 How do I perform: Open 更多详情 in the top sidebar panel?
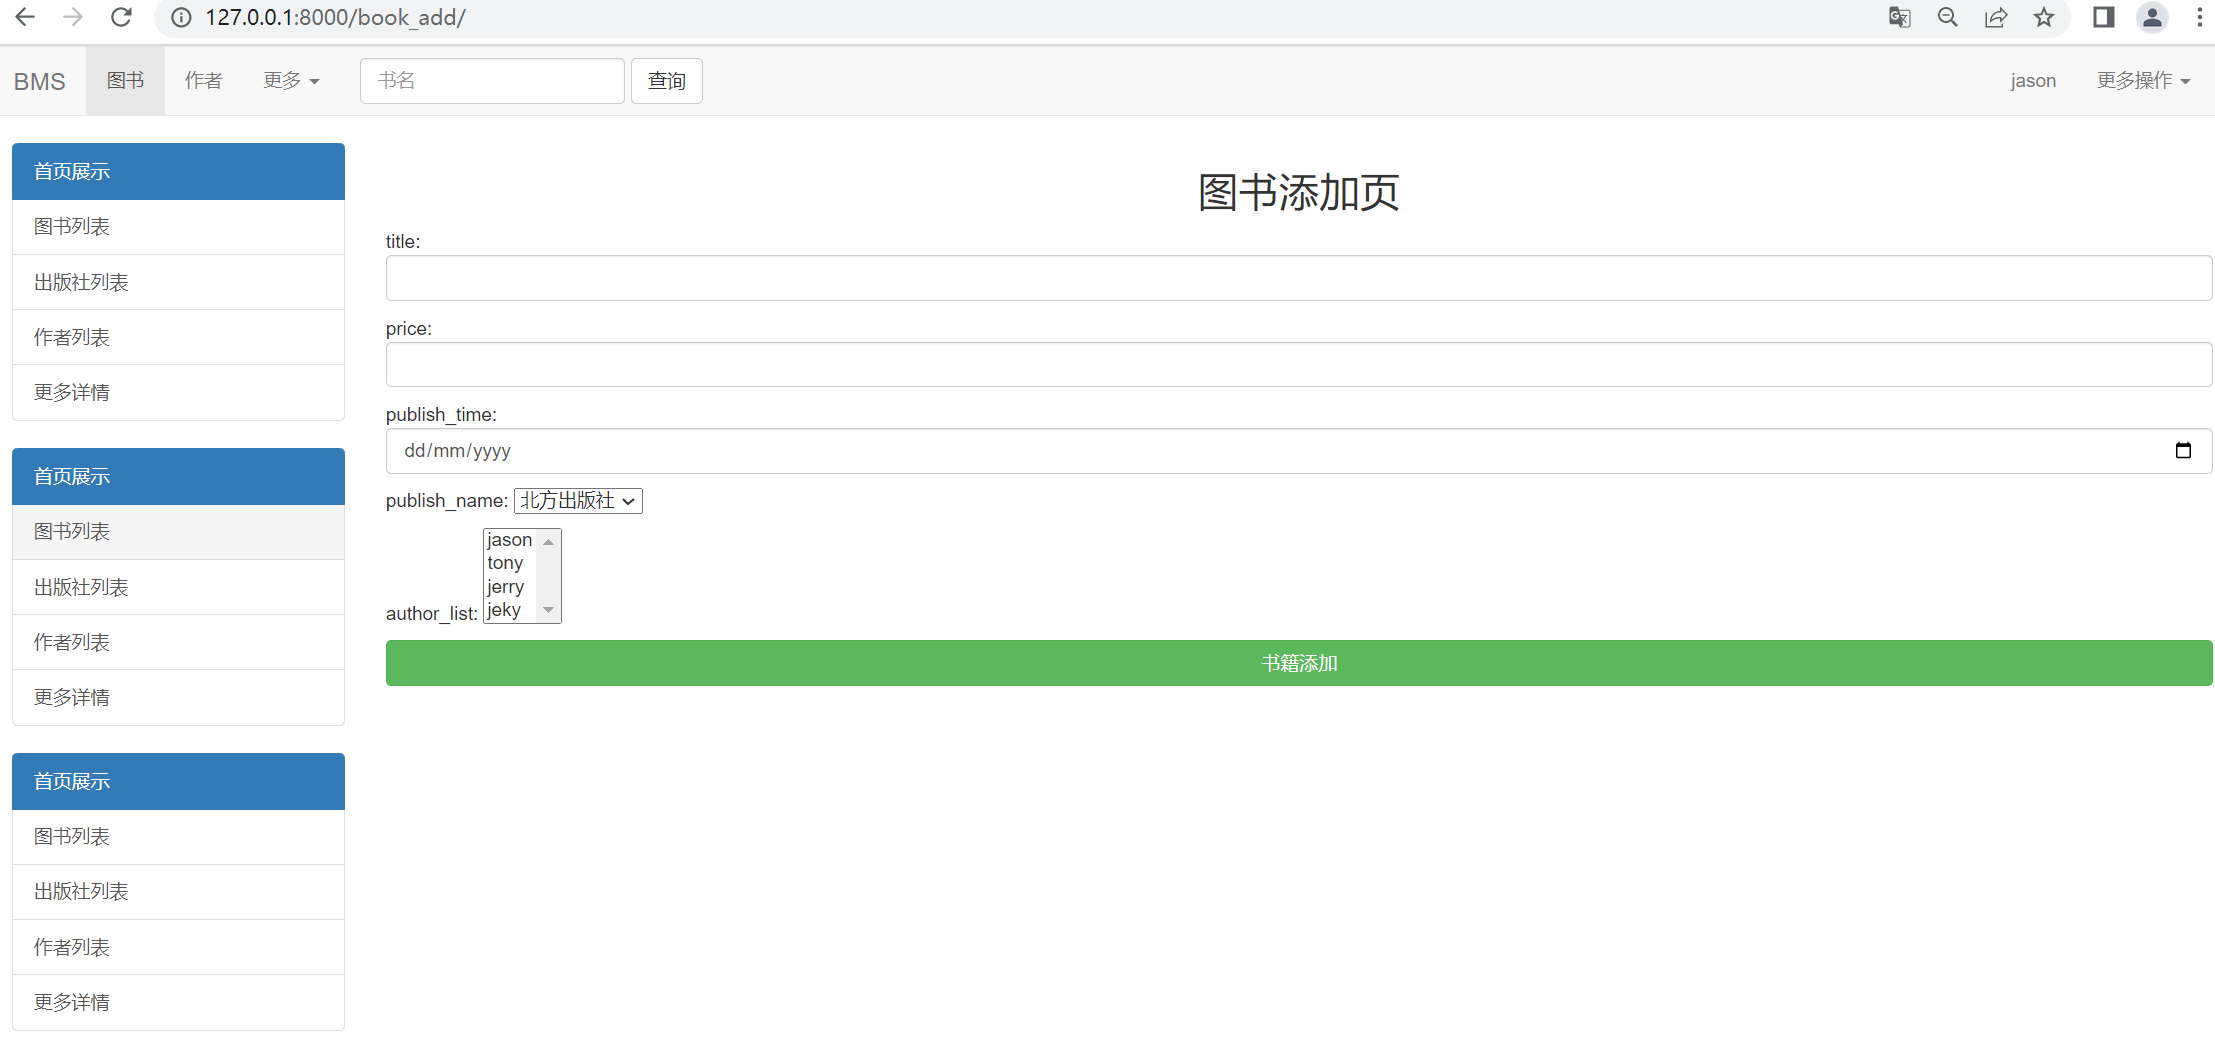point(178,393)
